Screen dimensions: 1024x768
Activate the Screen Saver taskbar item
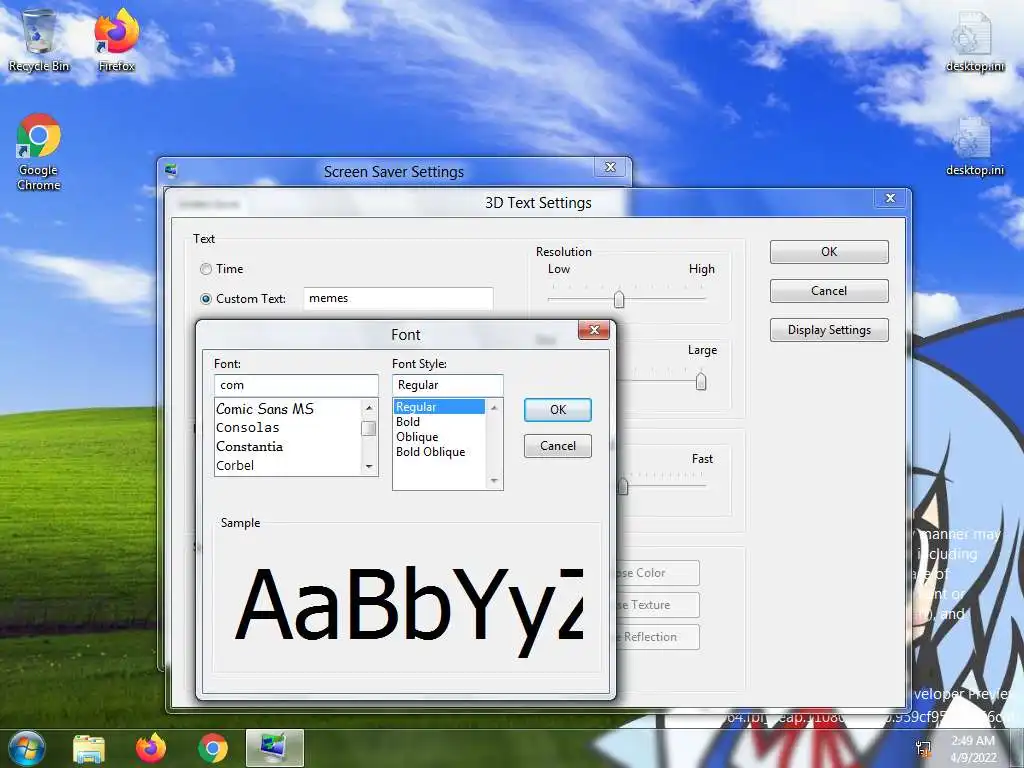(275, 748)
